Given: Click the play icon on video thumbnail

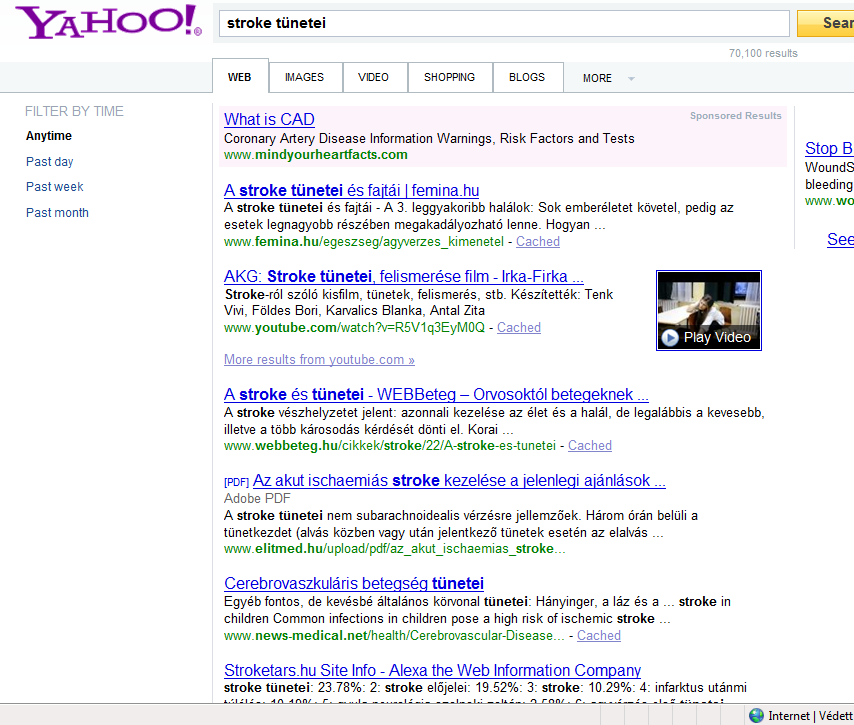Looking at the screenshot, I should tap(670, 338).
